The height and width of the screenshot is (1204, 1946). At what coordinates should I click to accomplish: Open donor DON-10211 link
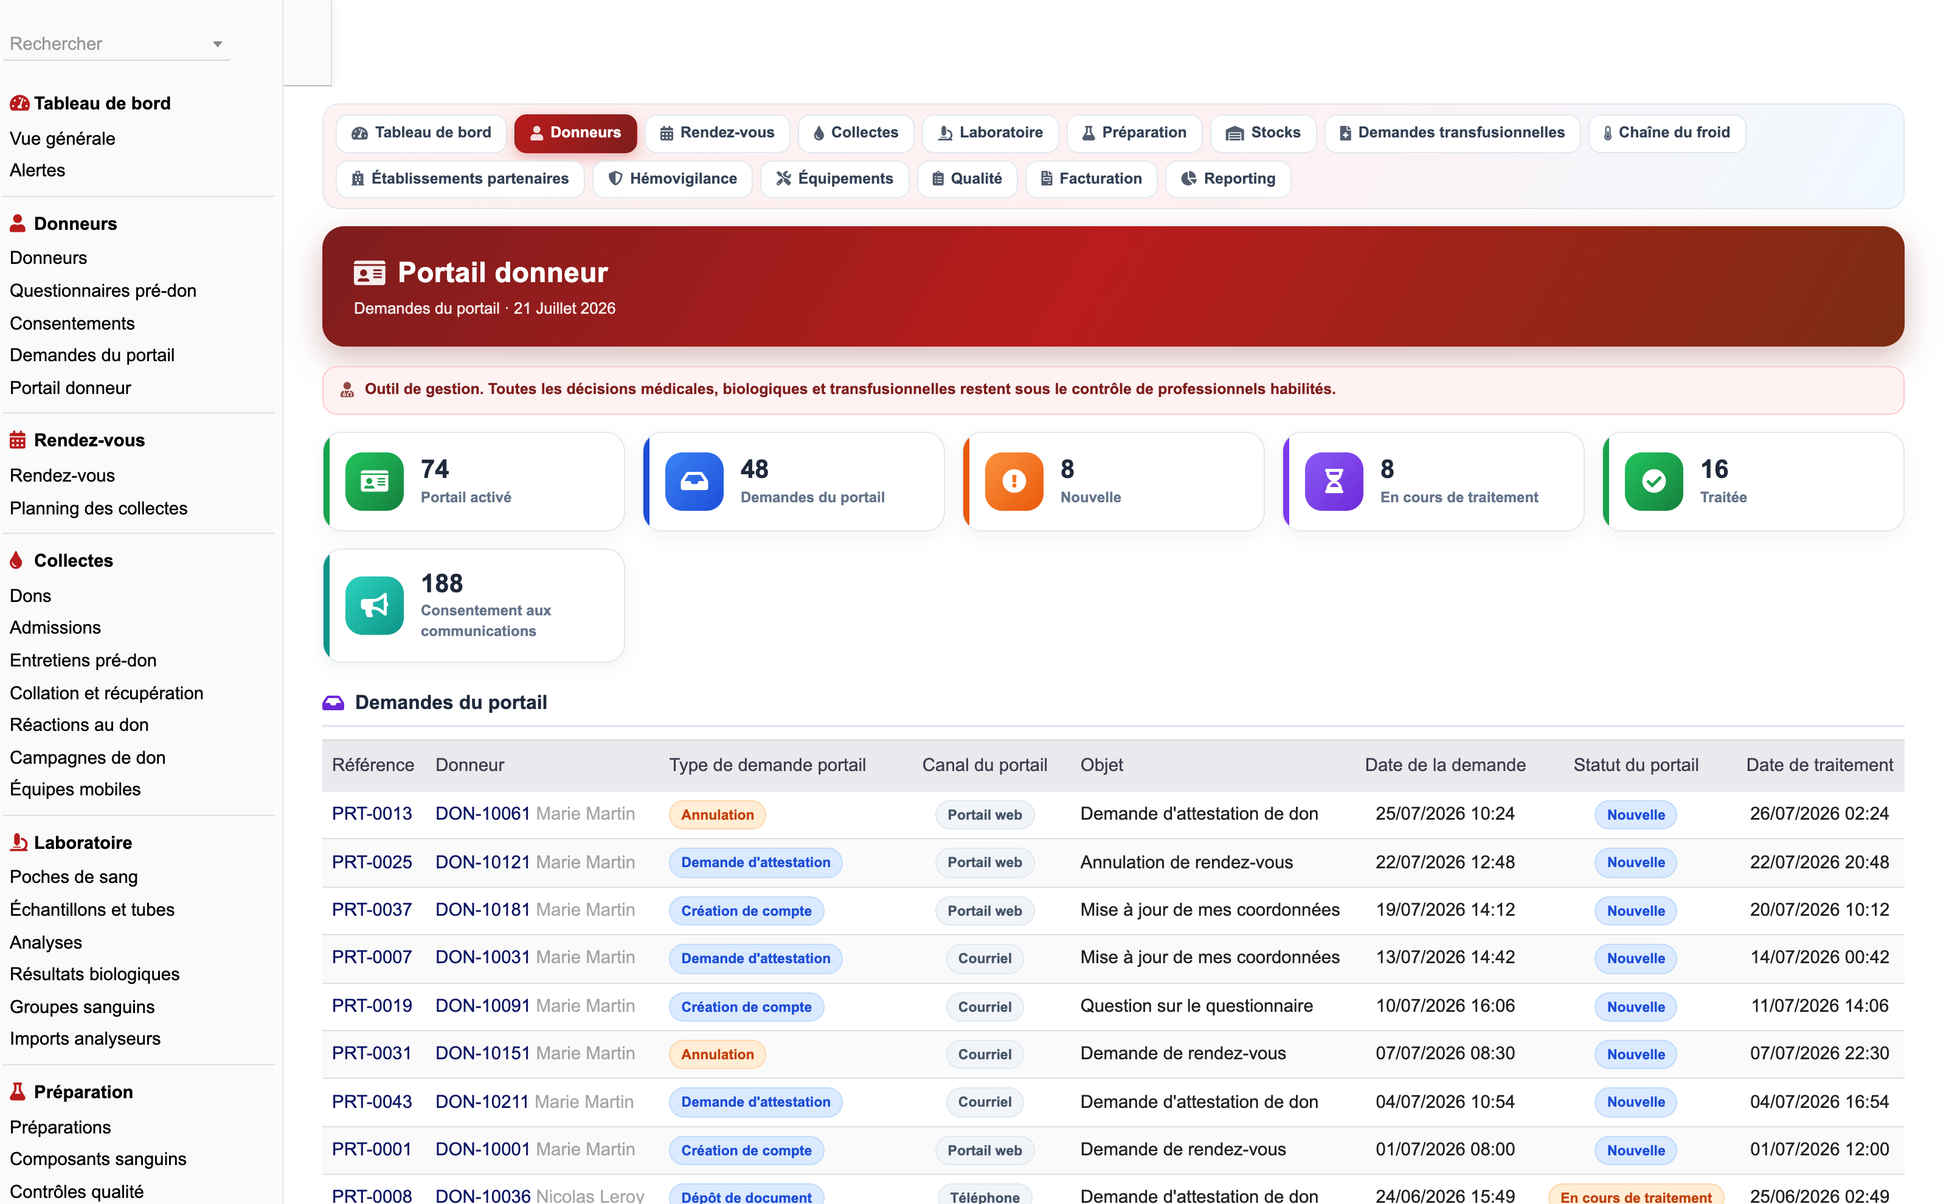[x=482, y=1102]
